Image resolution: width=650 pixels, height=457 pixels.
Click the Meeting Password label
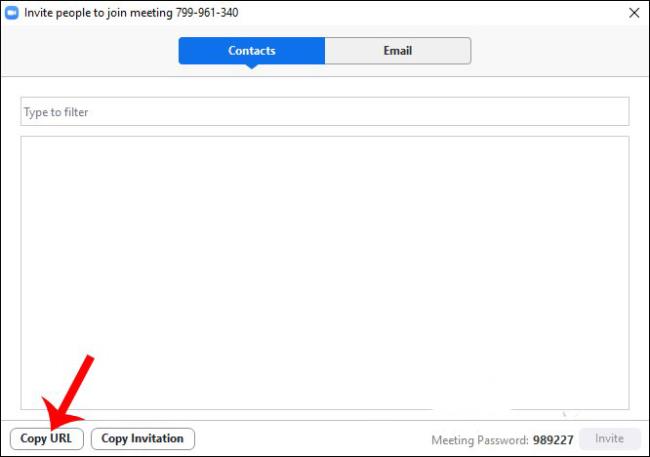[x=481, y=439]
